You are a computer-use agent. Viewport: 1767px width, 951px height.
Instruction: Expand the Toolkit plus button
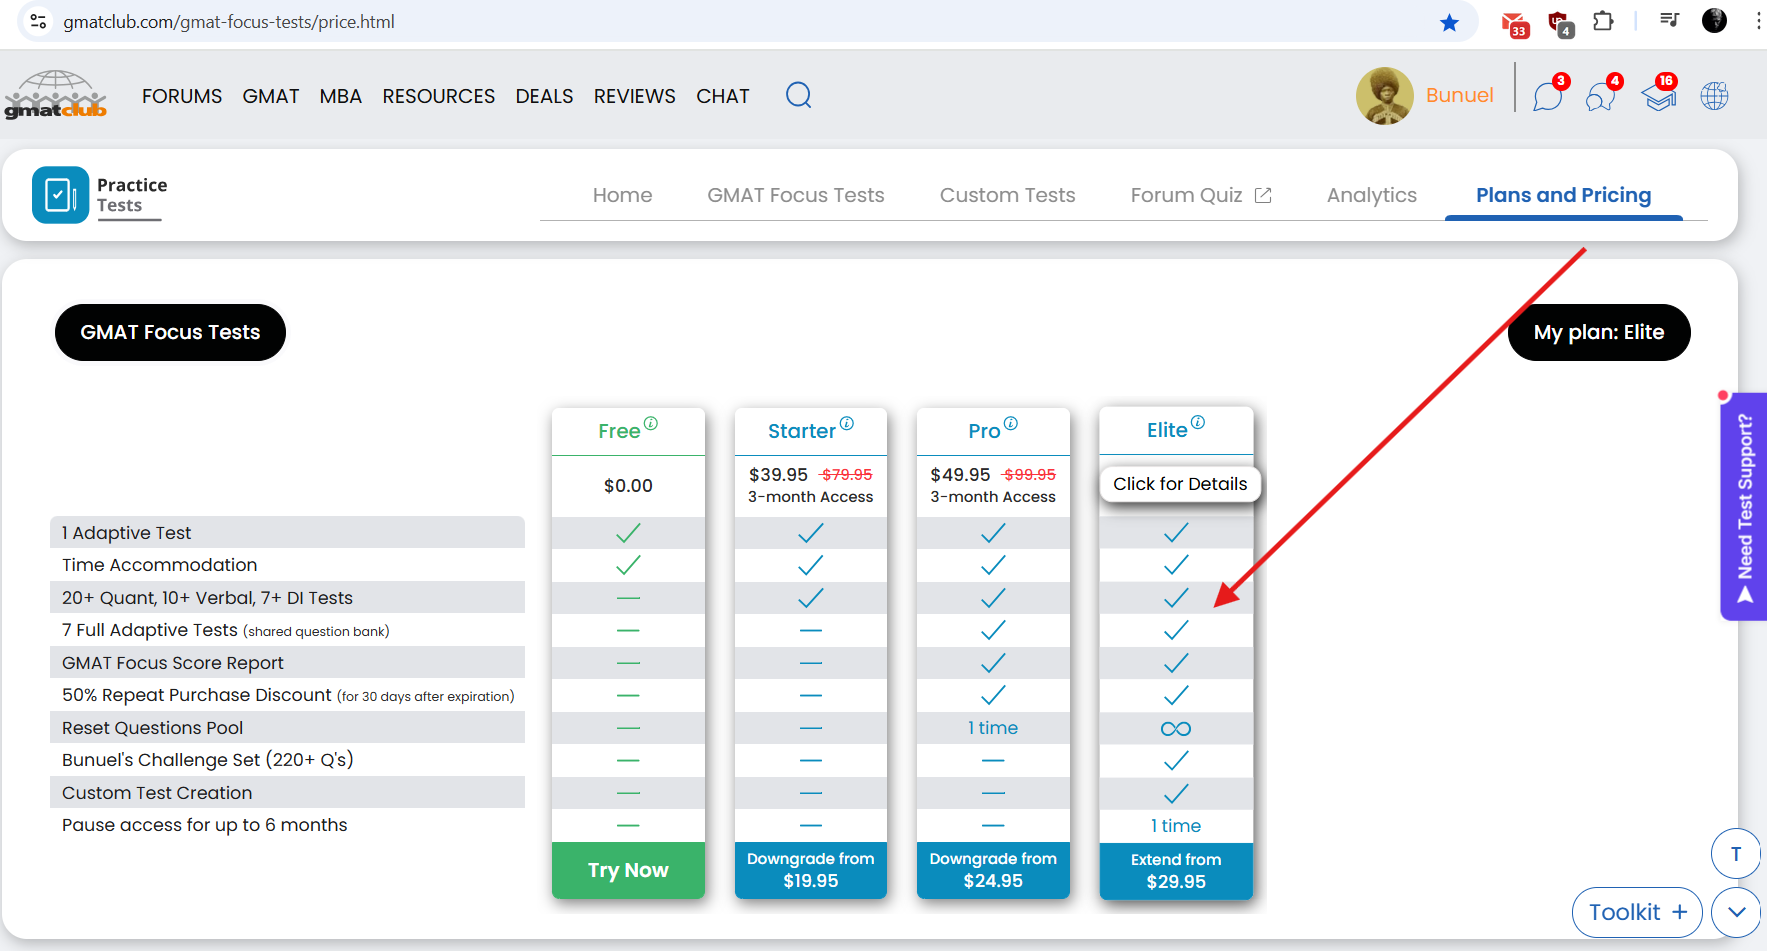point(1637,912)
